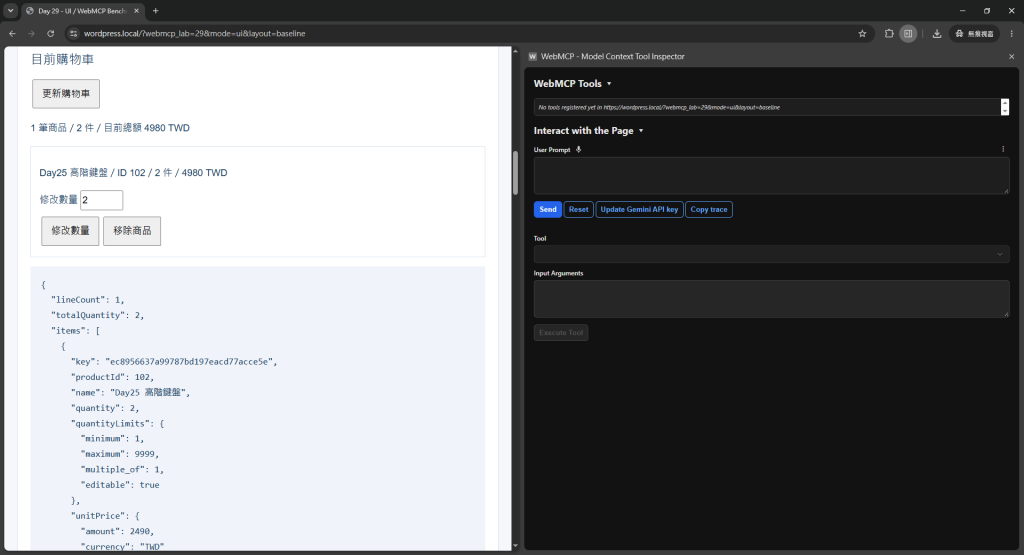Viewport: 1024px width, 555px height.
Task: Click the 更新購物車 button
Action: (66, 94)
